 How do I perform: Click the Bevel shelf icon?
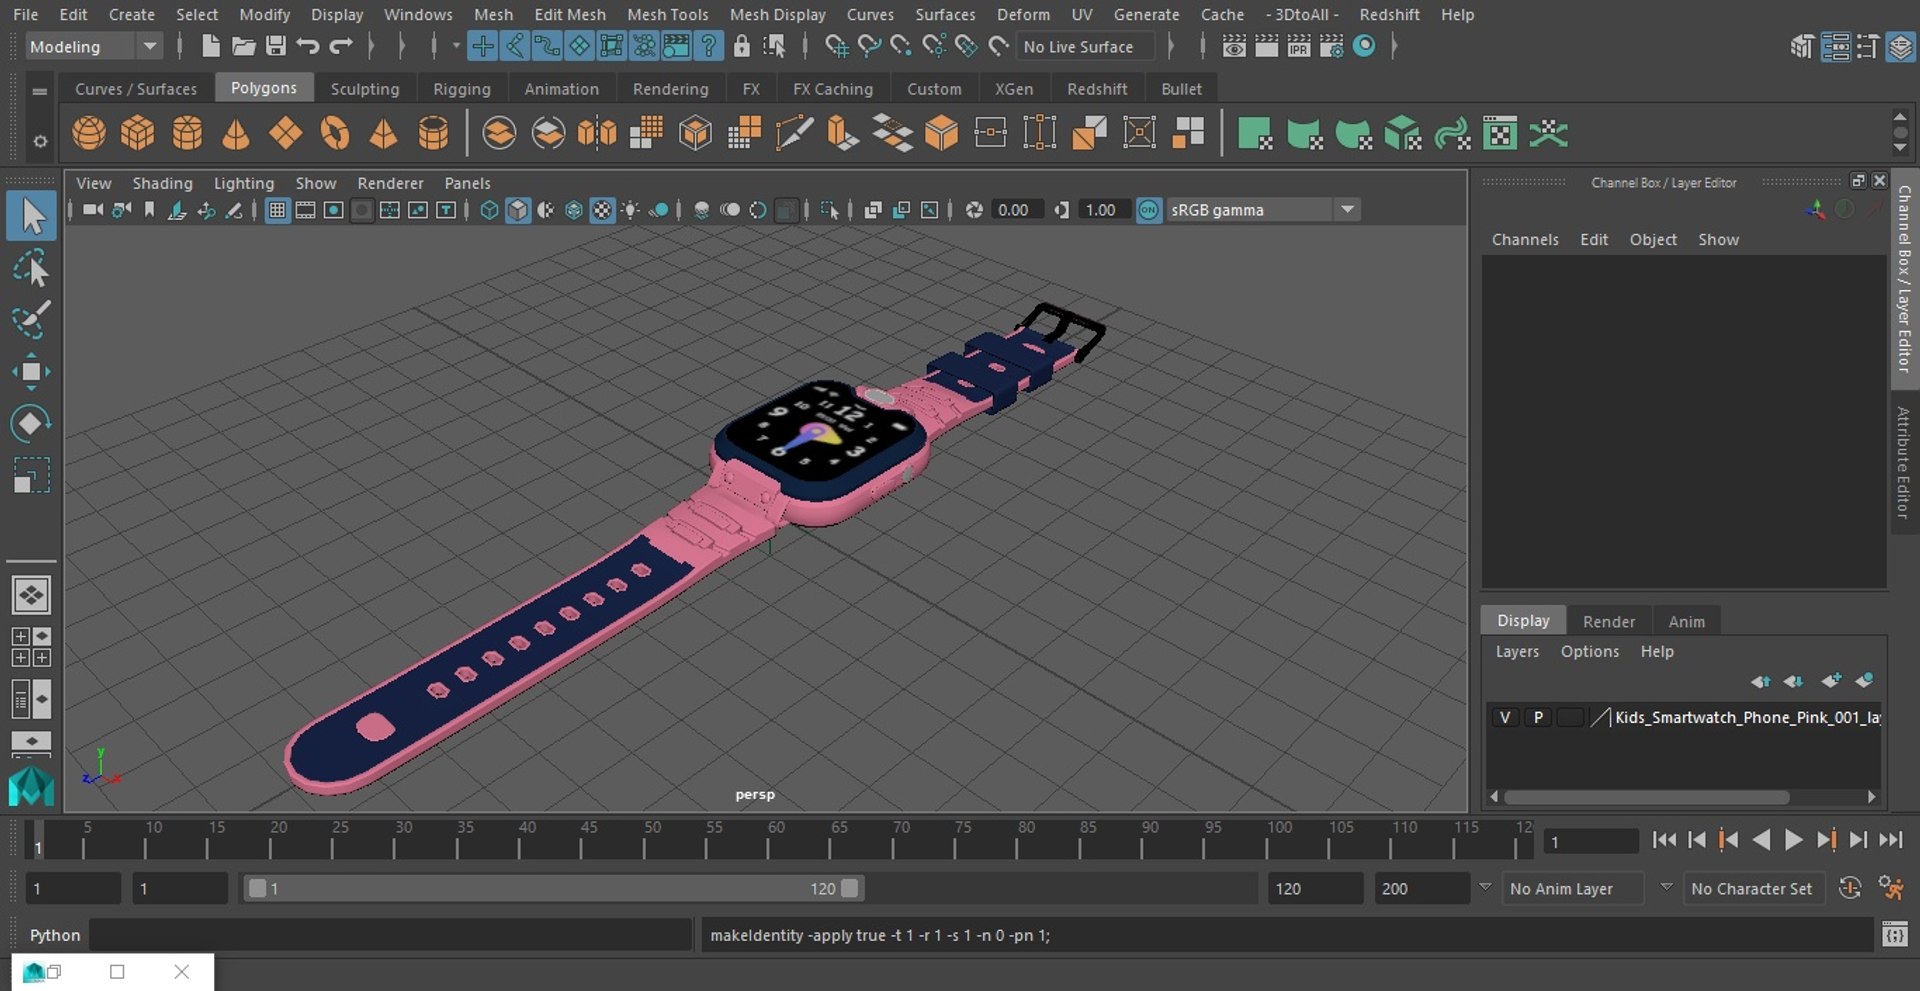click(x=942, y=133)
